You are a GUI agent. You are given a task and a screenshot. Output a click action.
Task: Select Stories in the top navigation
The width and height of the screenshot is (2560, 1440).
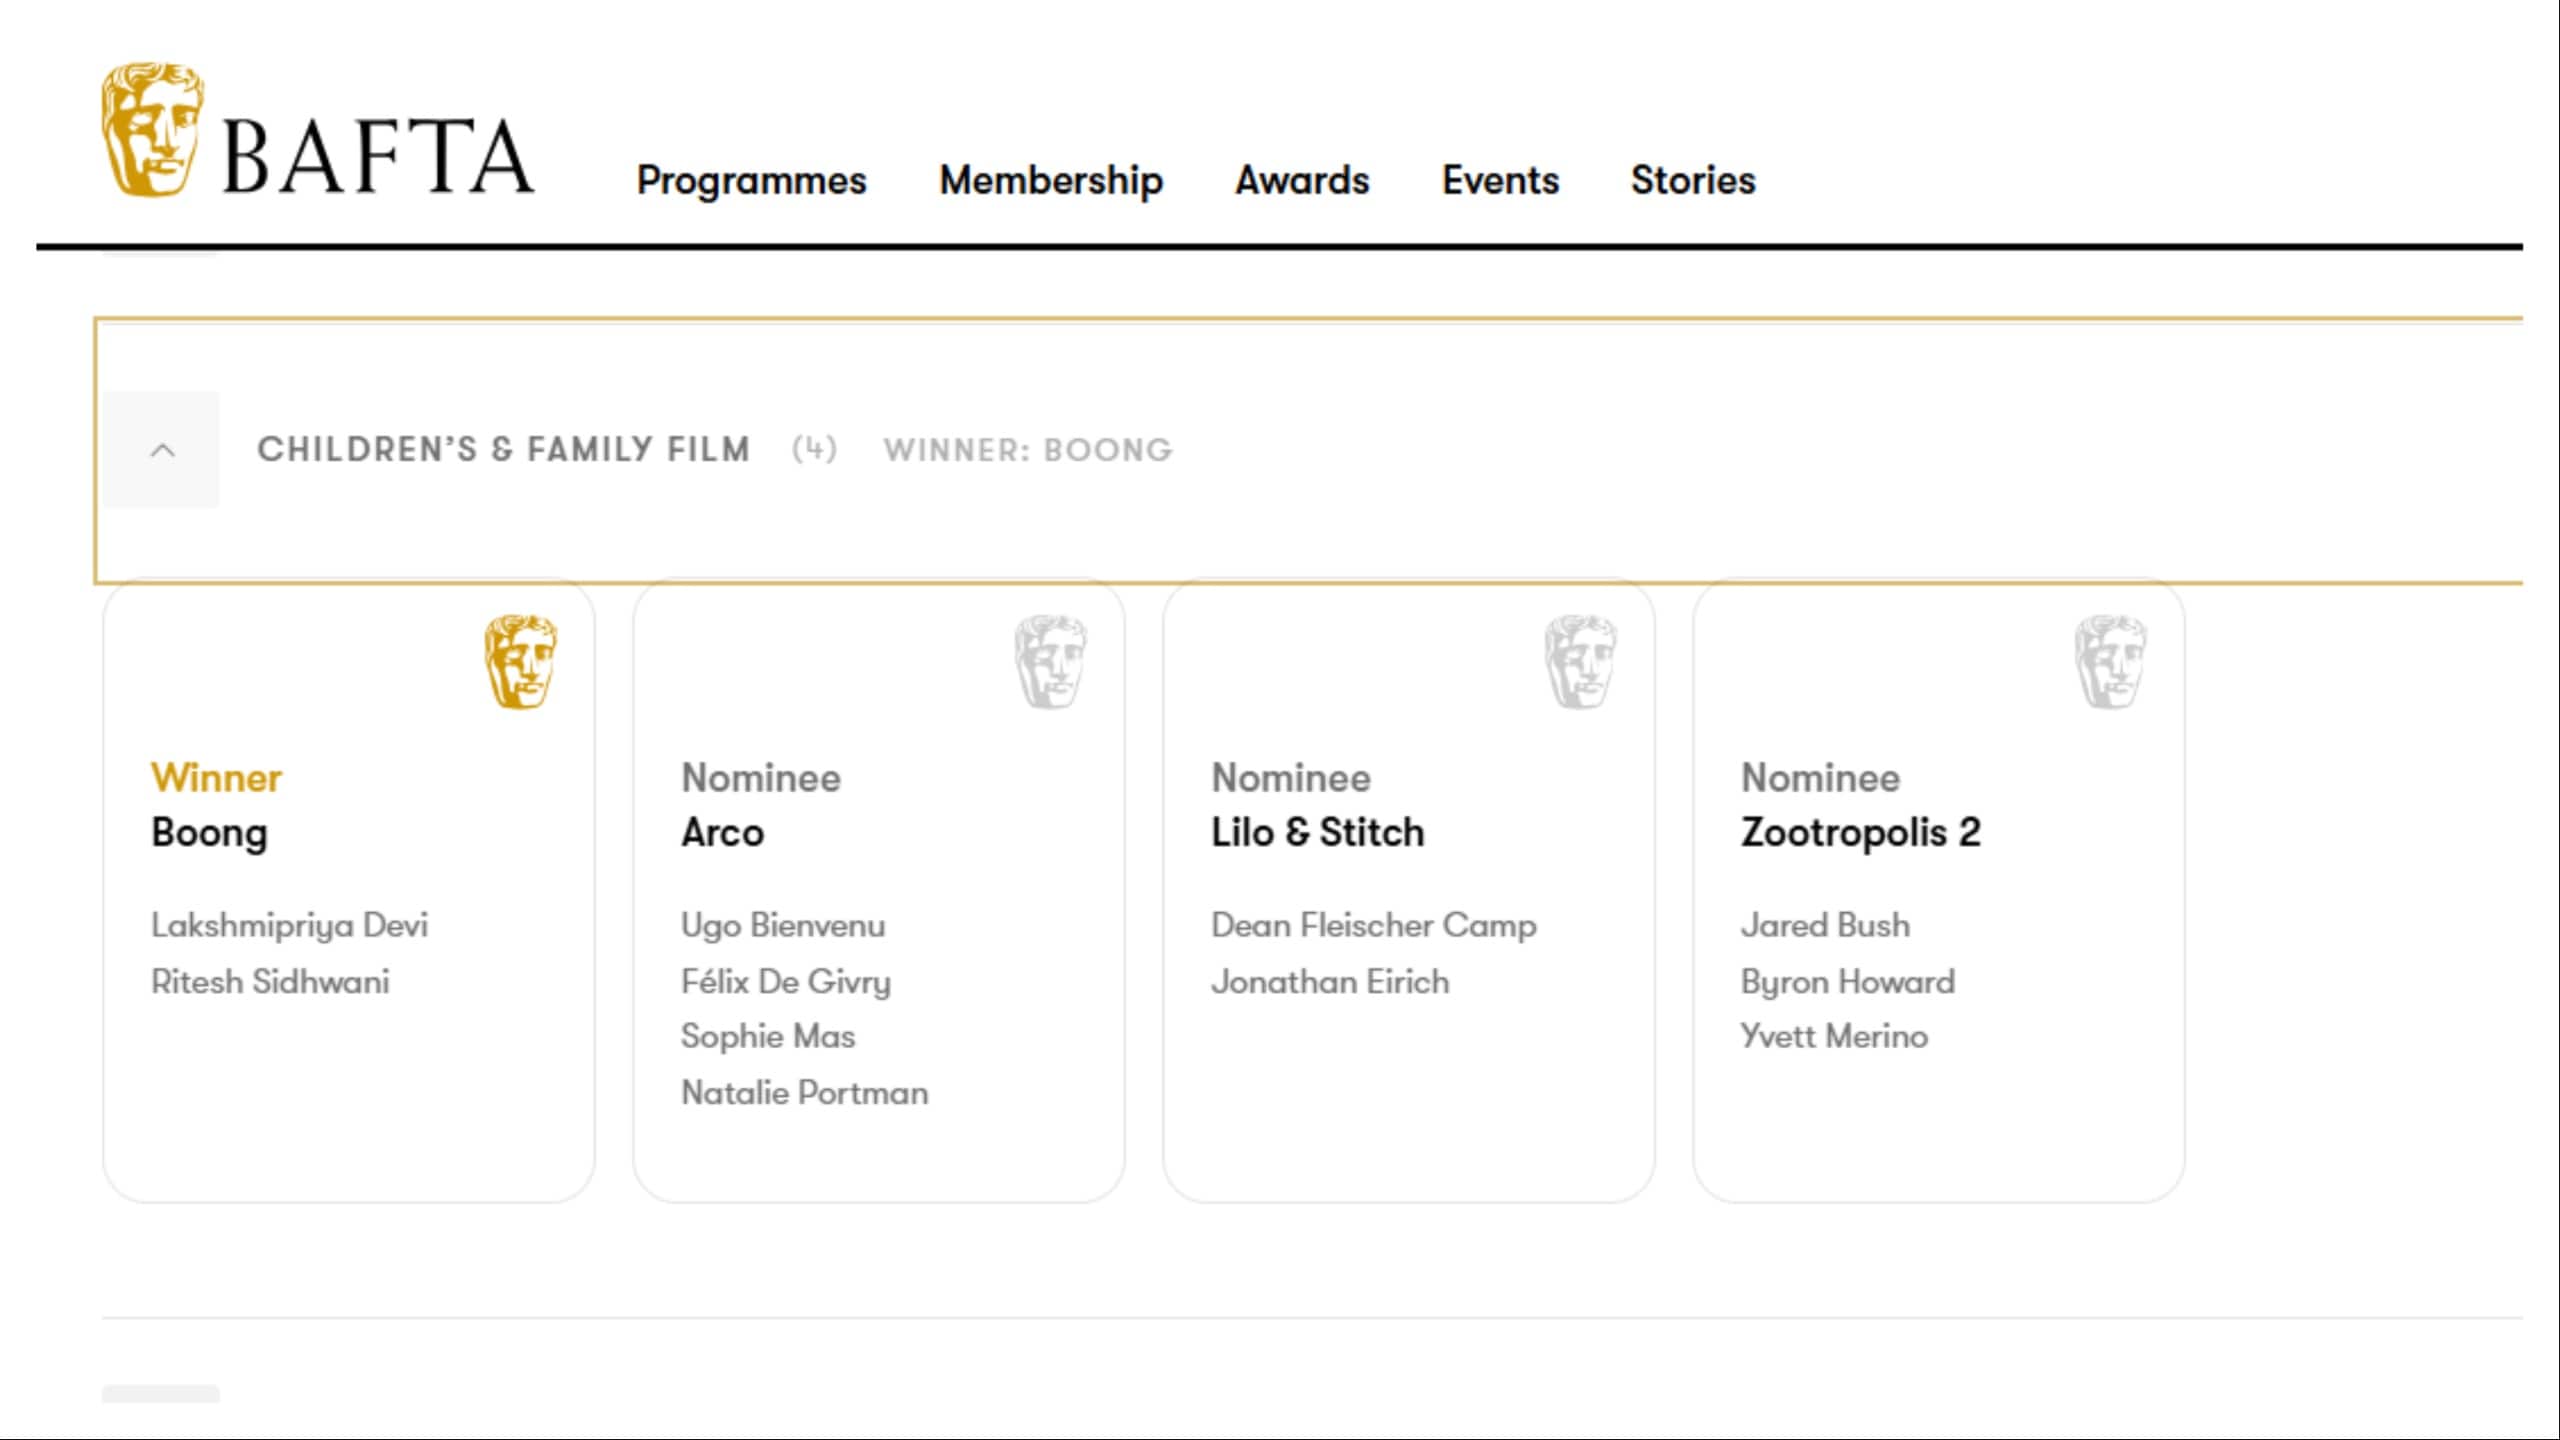(x=1693, y=181)
